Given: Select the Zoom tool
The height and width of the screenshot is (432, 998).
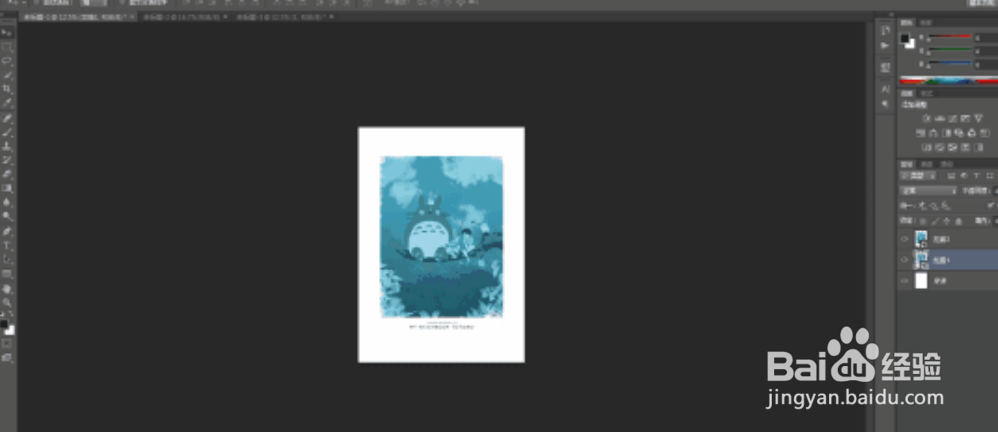Looking at the screenshot, I should [7, 302].
